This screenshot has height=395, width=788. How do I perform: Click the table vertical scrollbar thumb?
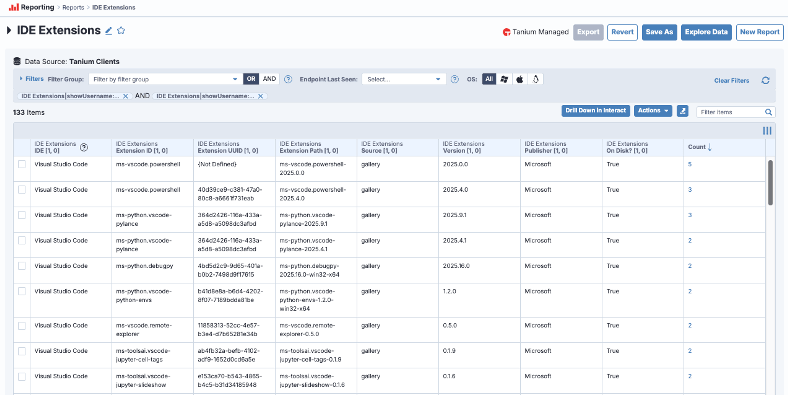pos(770,182)
